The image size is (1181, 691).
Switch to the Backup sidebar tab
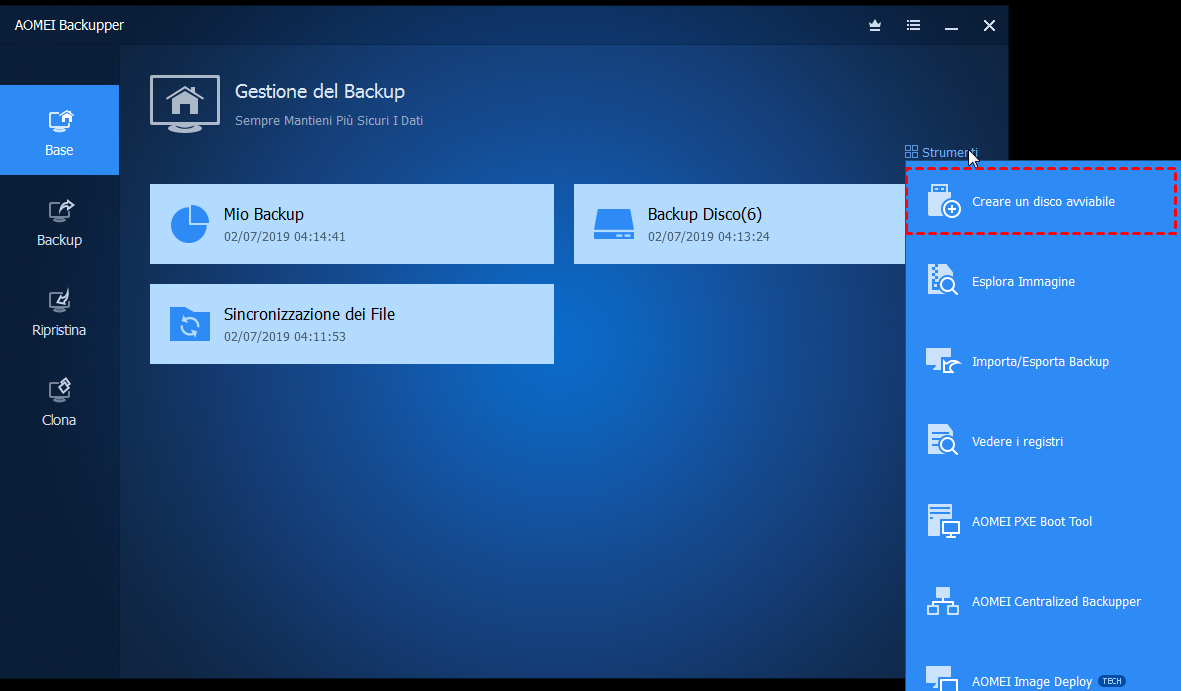(x=59, y=221)
